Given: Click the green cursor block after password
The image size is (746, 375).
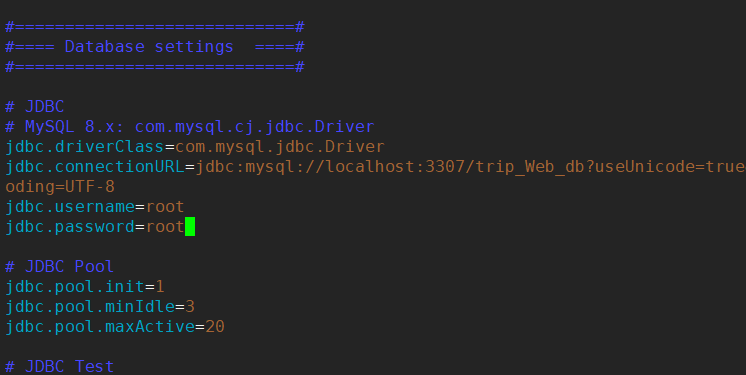Looking at the screenshot, I should pos(190,227).
